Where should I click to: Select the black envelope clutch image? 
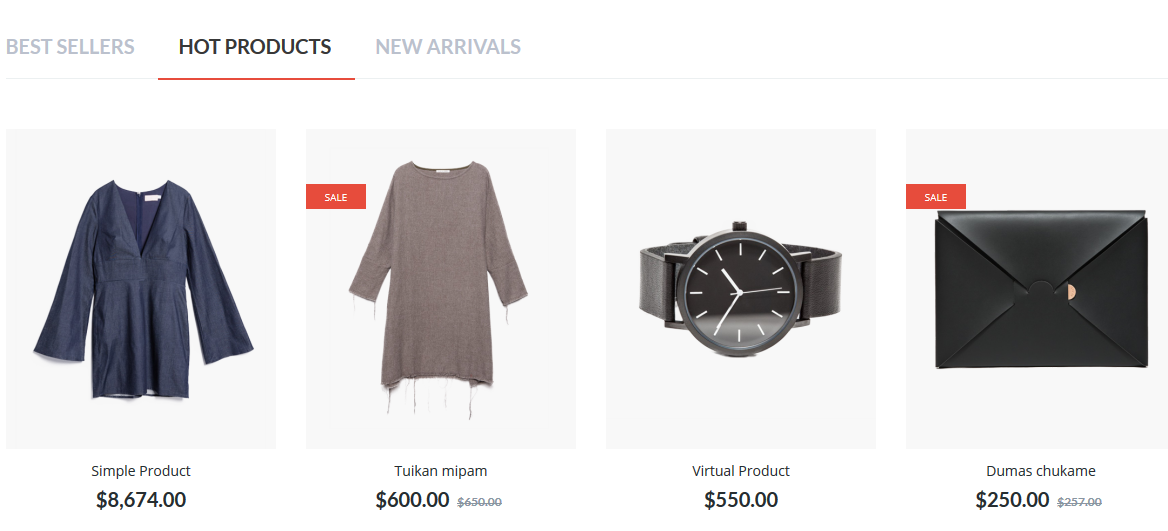click(1037, 289)
